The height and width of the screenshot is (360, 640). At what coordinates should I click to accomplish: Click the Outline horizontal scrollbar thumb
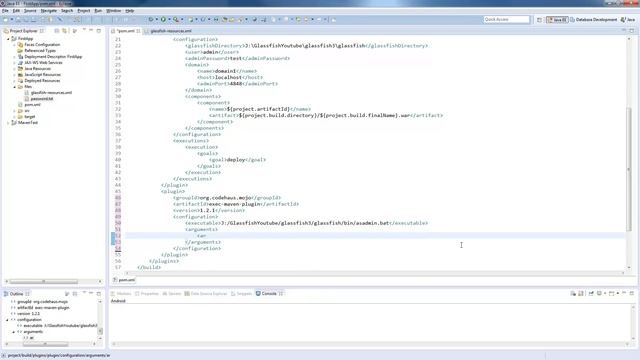click(x=45, y=344)
